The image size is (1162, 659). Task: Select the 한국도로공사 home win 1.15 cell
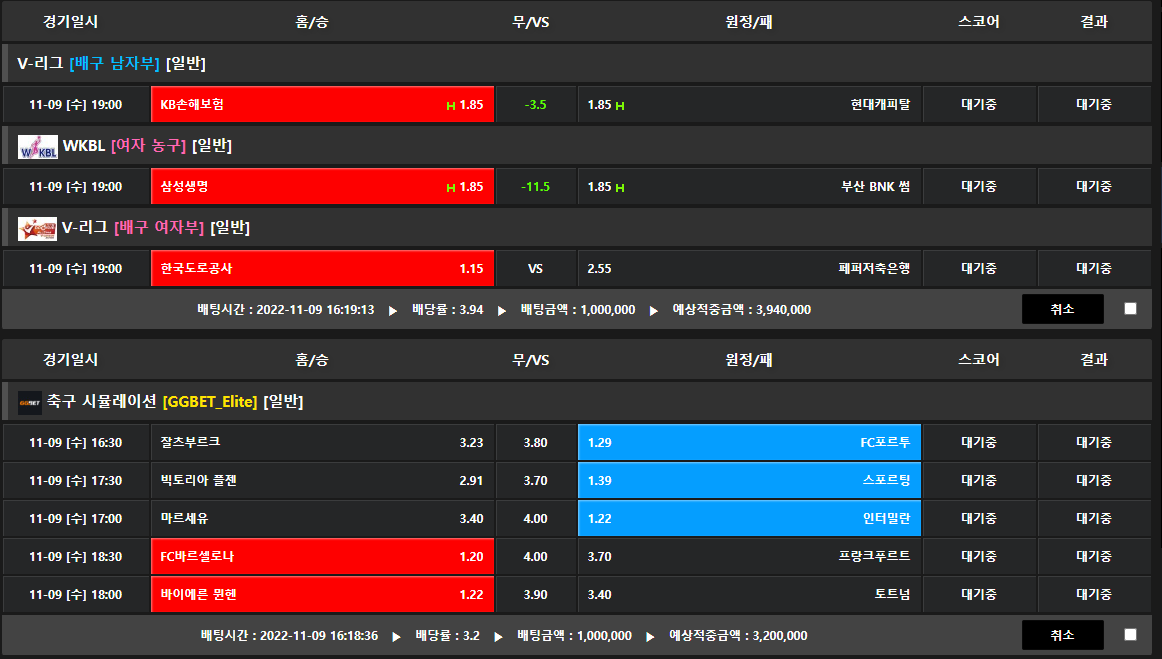(322, 269)
